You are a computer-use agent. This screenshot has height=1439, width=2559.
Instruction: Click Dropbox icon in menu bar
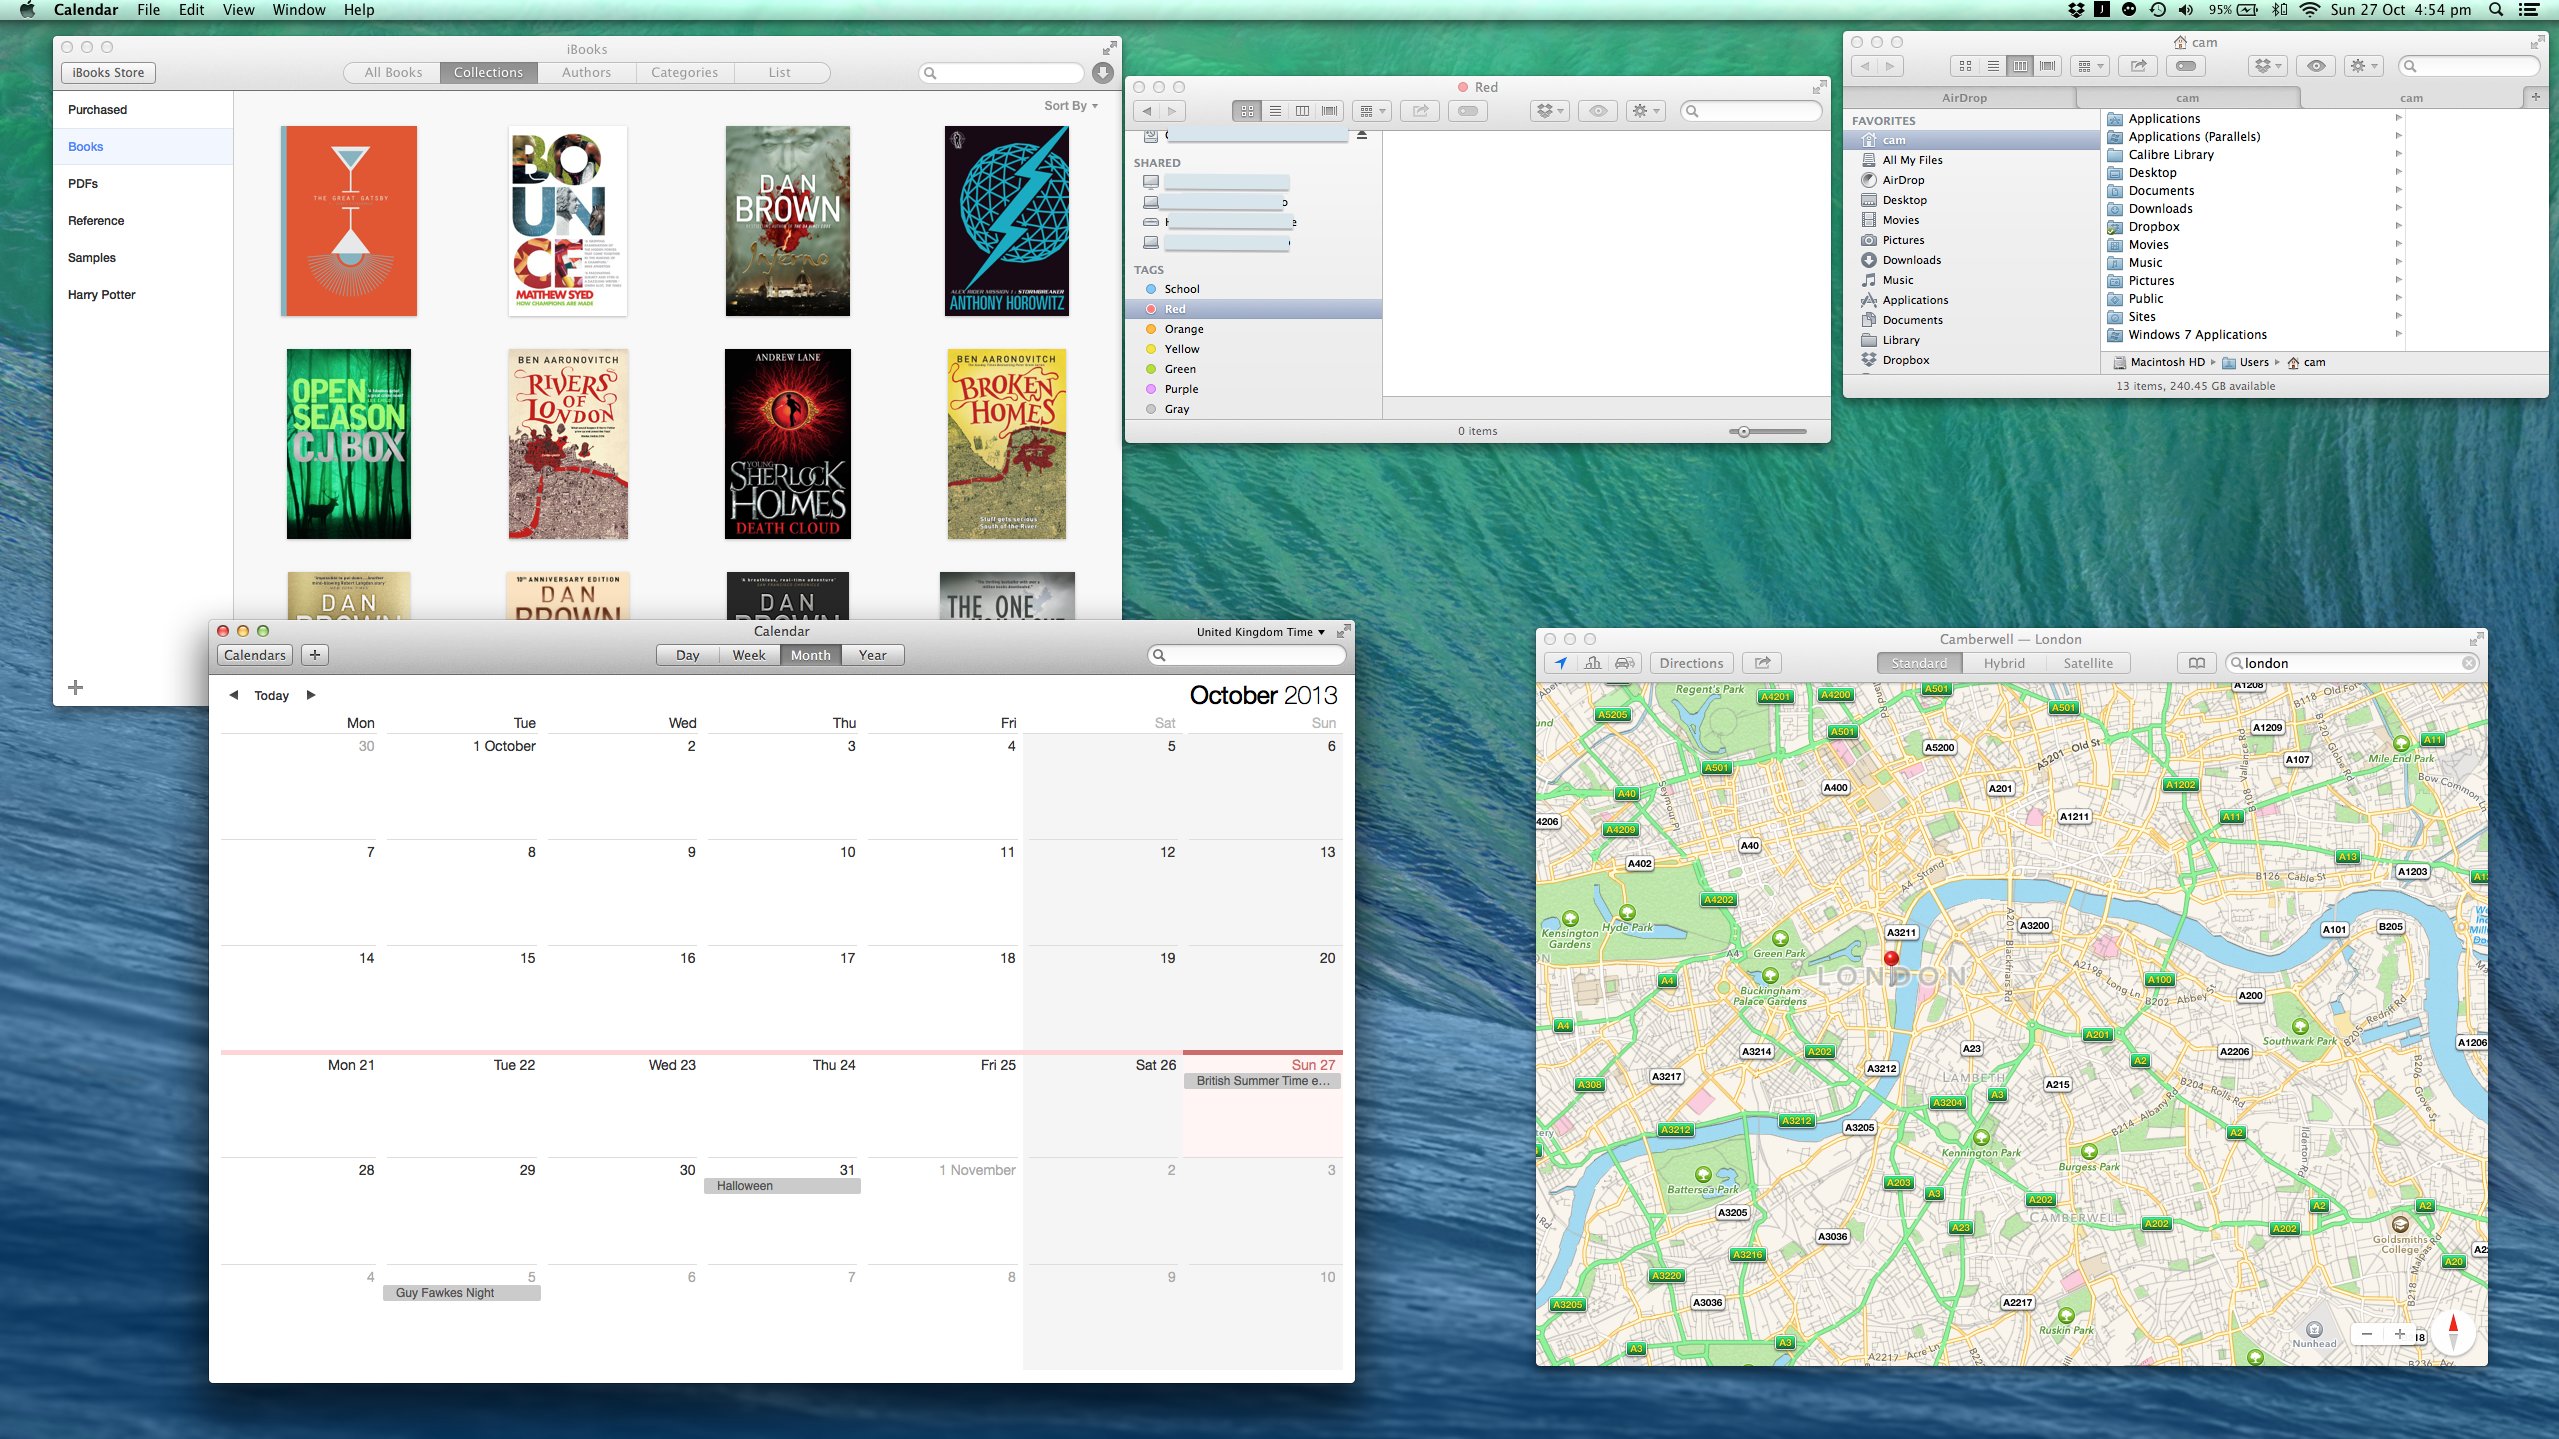pos(2076,10)
